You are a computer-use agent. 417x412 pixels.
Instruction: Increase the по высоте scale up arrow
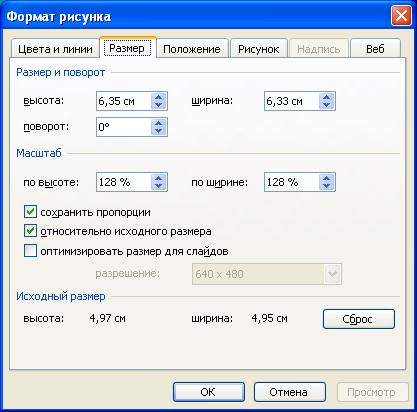tap(158, 178)
